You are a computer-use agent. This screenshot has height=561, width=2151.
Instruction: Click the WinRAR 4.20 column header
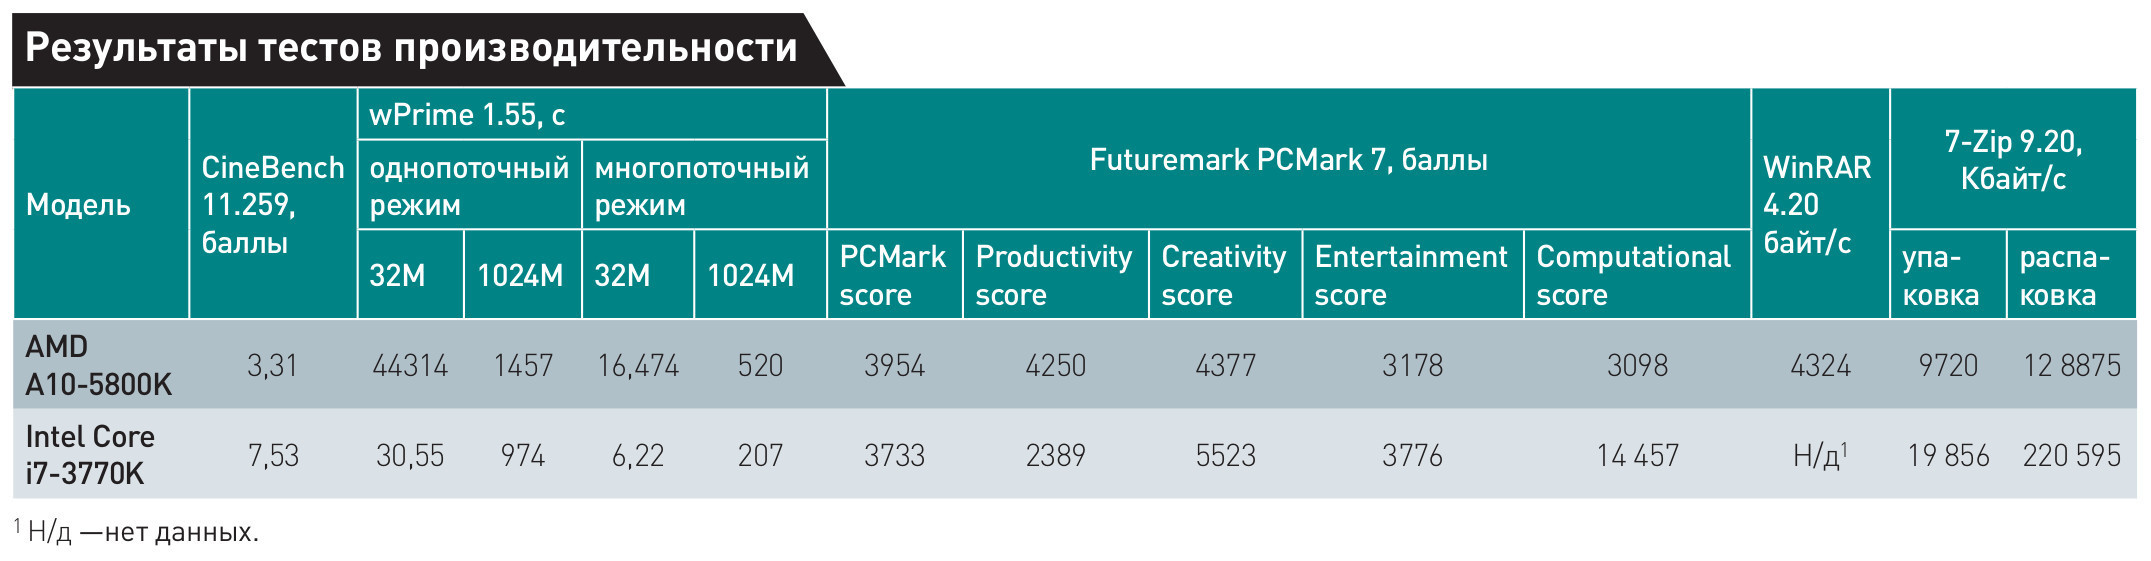coord(1817,205)
